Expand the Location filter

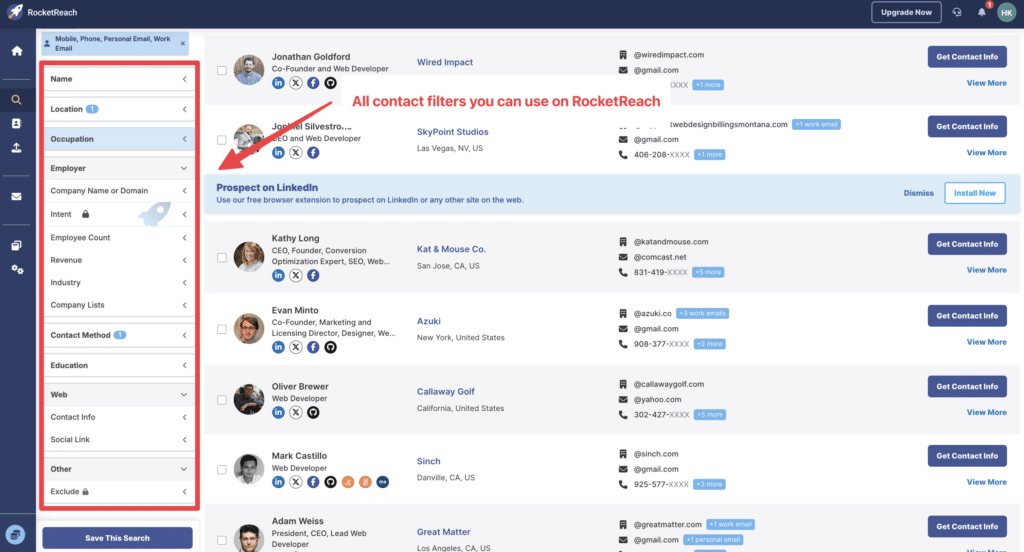click(x=119, y=109)
